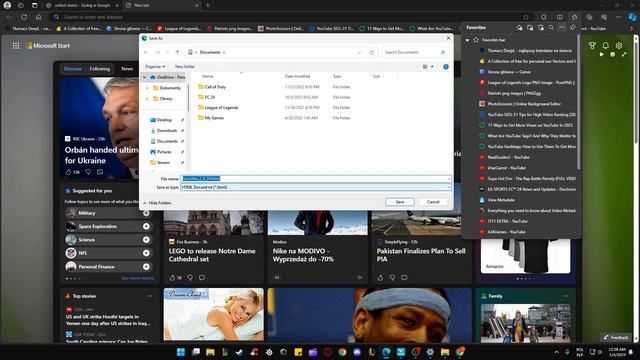The image size is (640, 360).
Task: Pin the Favorites panel
Action: [x=573, y=28]
